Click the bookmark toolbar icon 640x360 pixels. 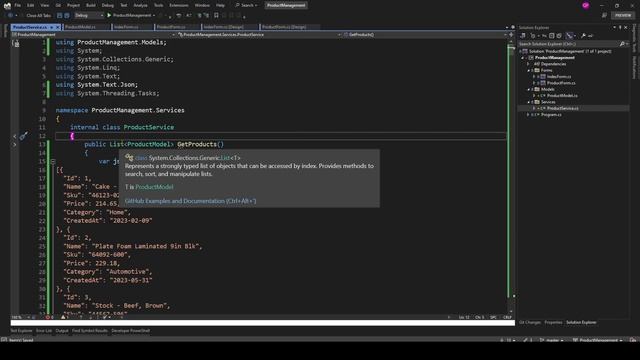point(216,16)
